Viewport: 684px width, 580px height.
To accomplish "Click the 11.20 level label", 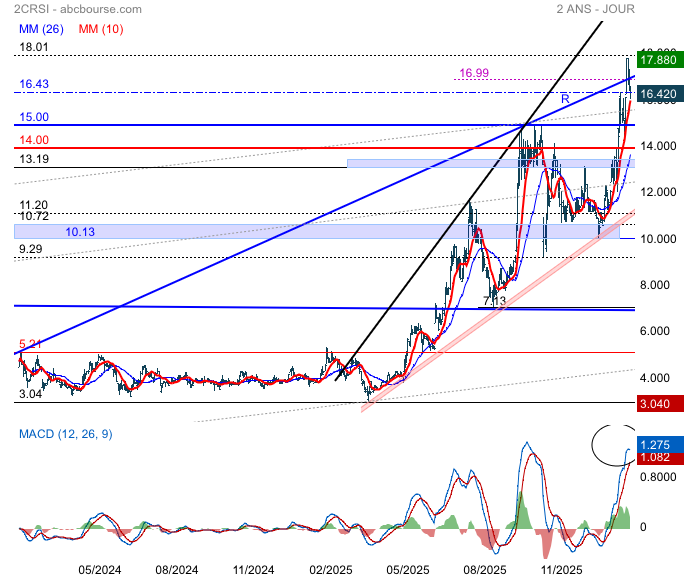I will (34, 205).
